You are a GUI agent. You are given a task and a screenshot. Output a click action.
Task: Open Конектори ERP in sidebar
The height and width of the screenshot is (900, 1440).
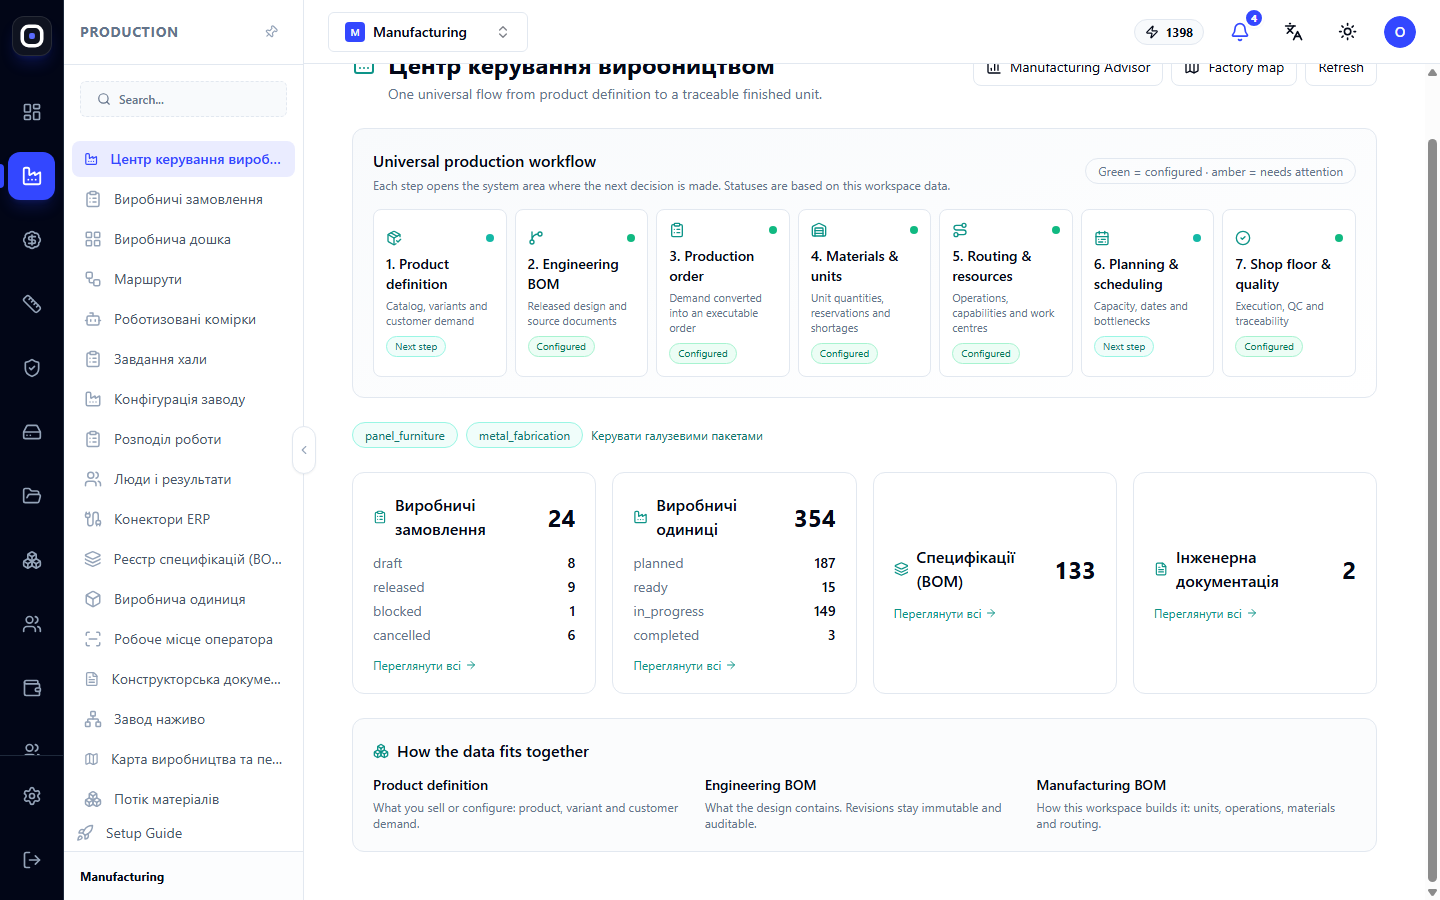(183, 519)
